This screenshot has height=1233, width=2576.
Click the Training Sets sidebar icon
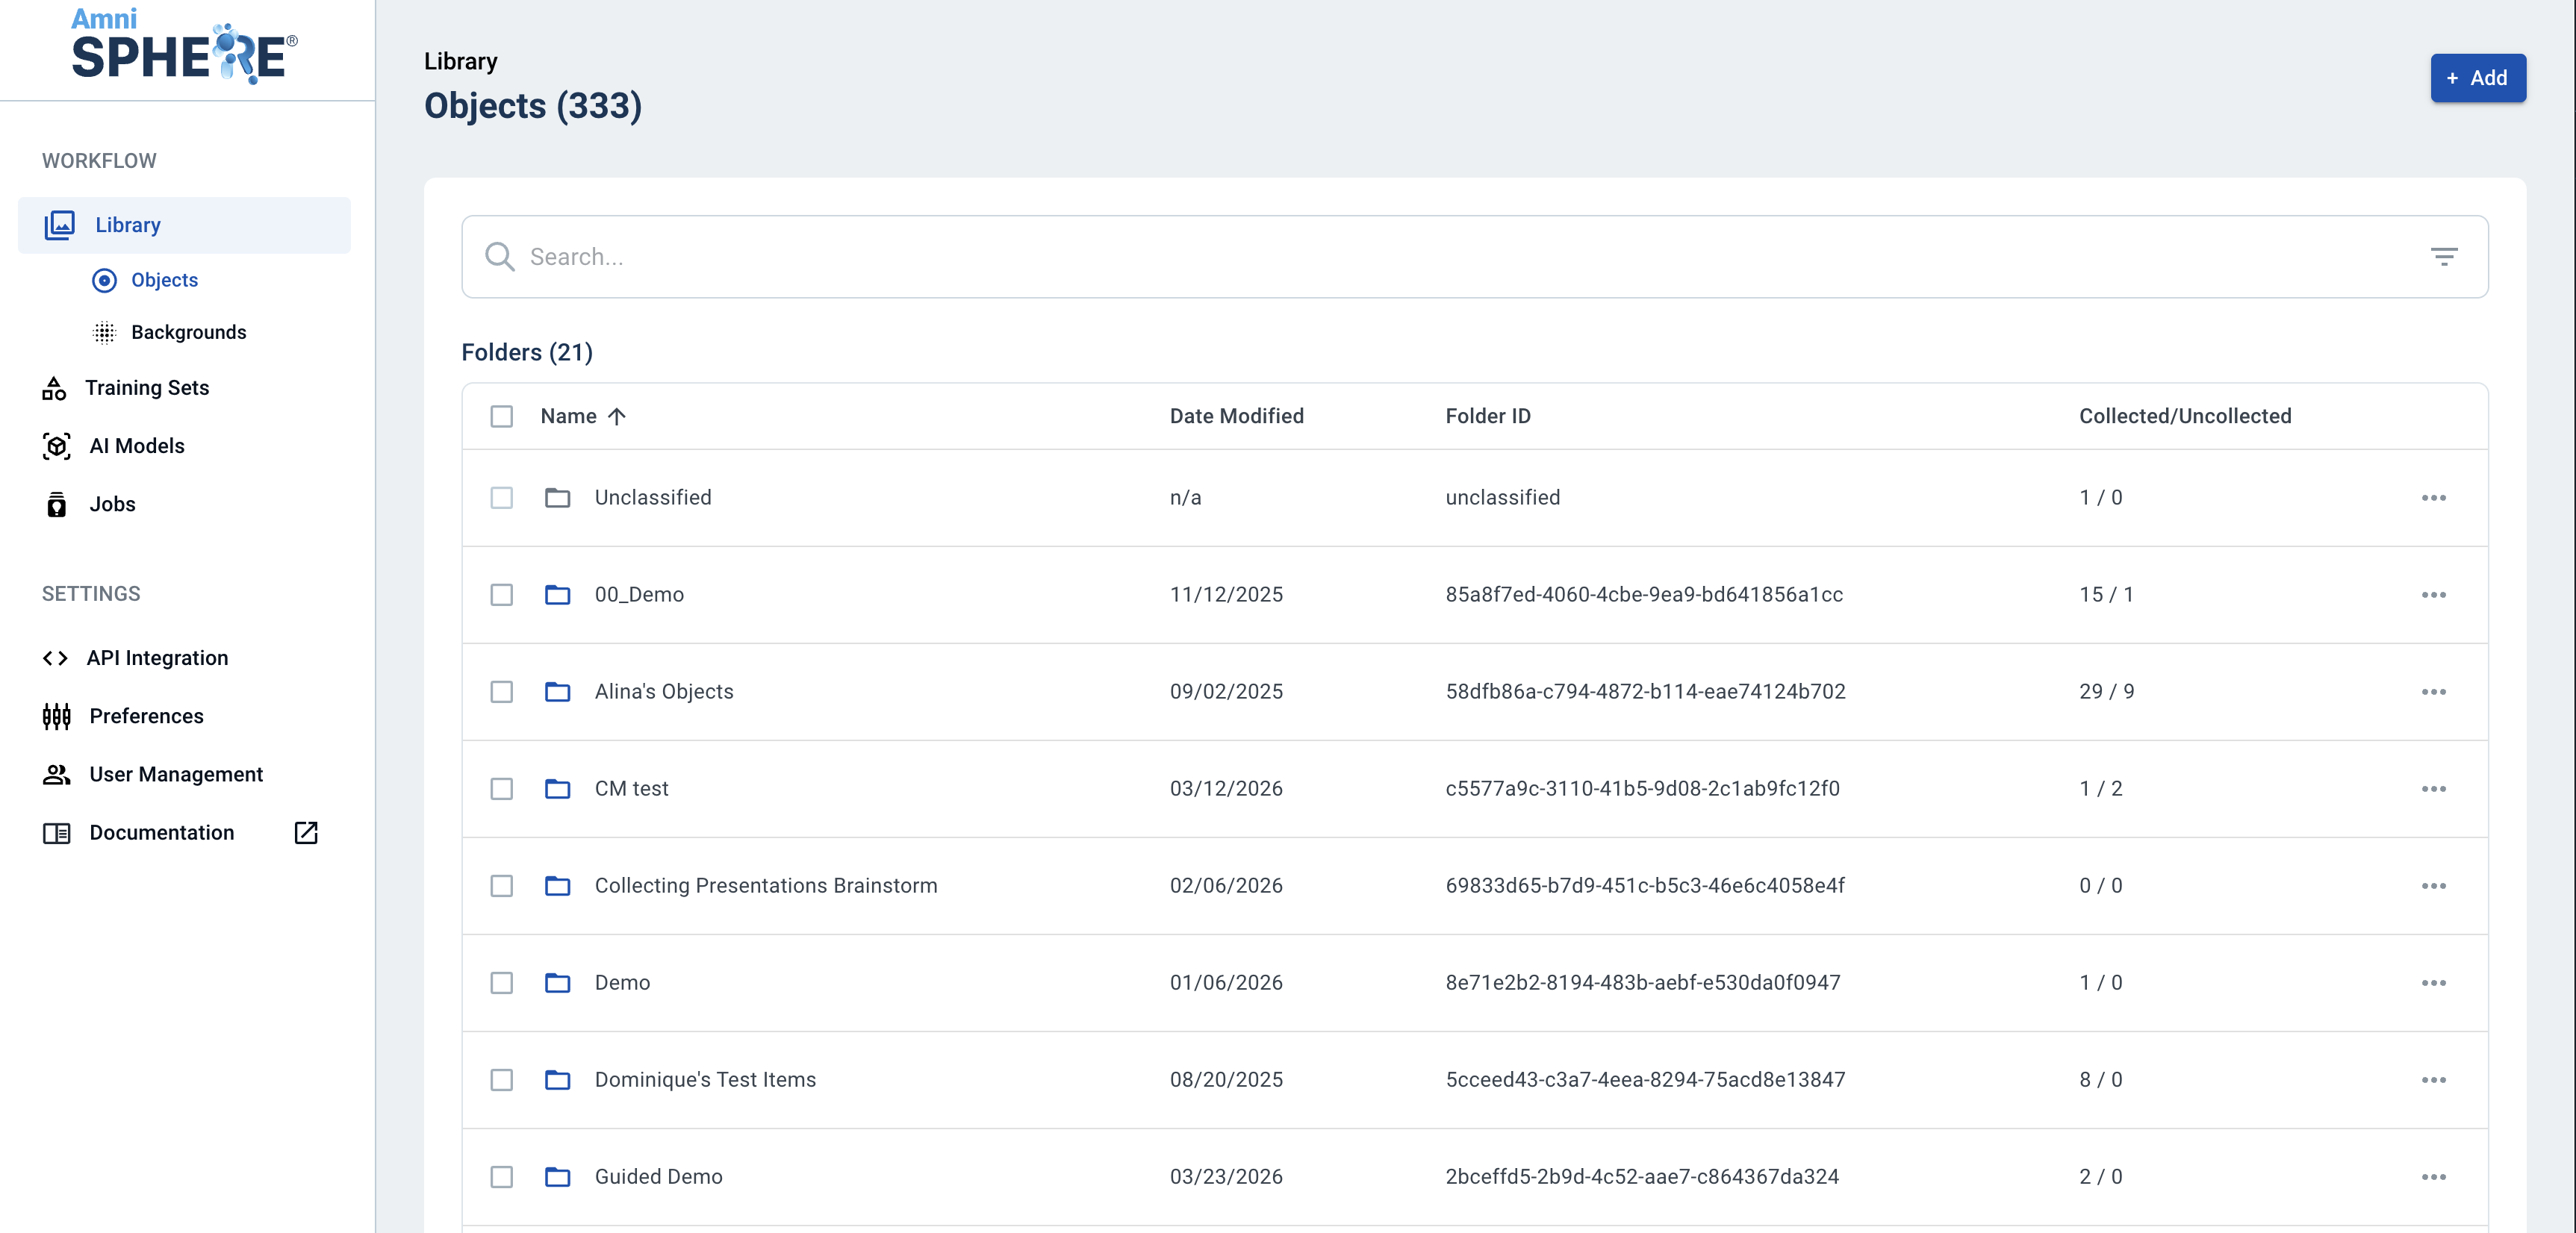click(54, 388)
